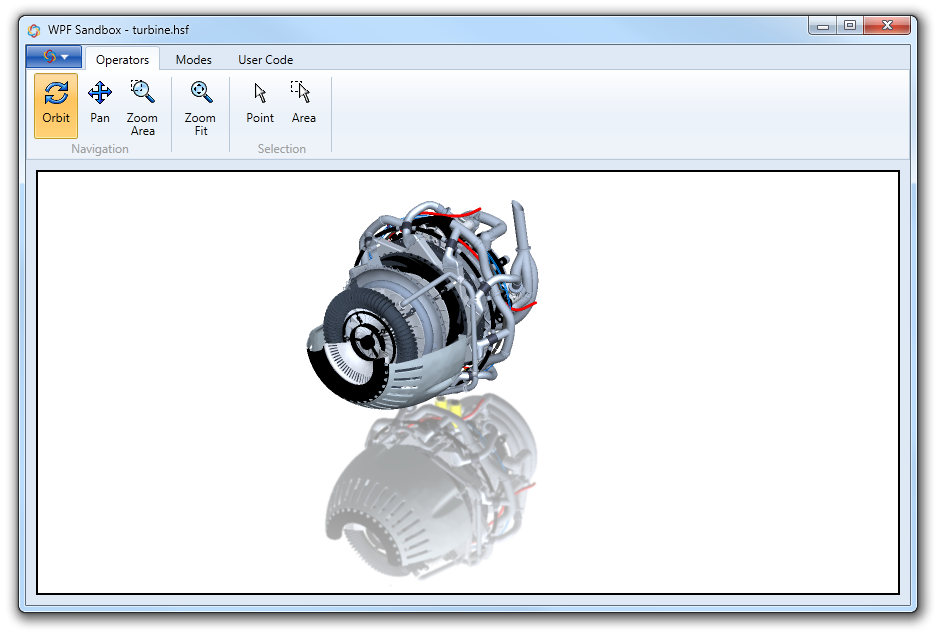Go to the User Code tab

(x=265, y=60)
